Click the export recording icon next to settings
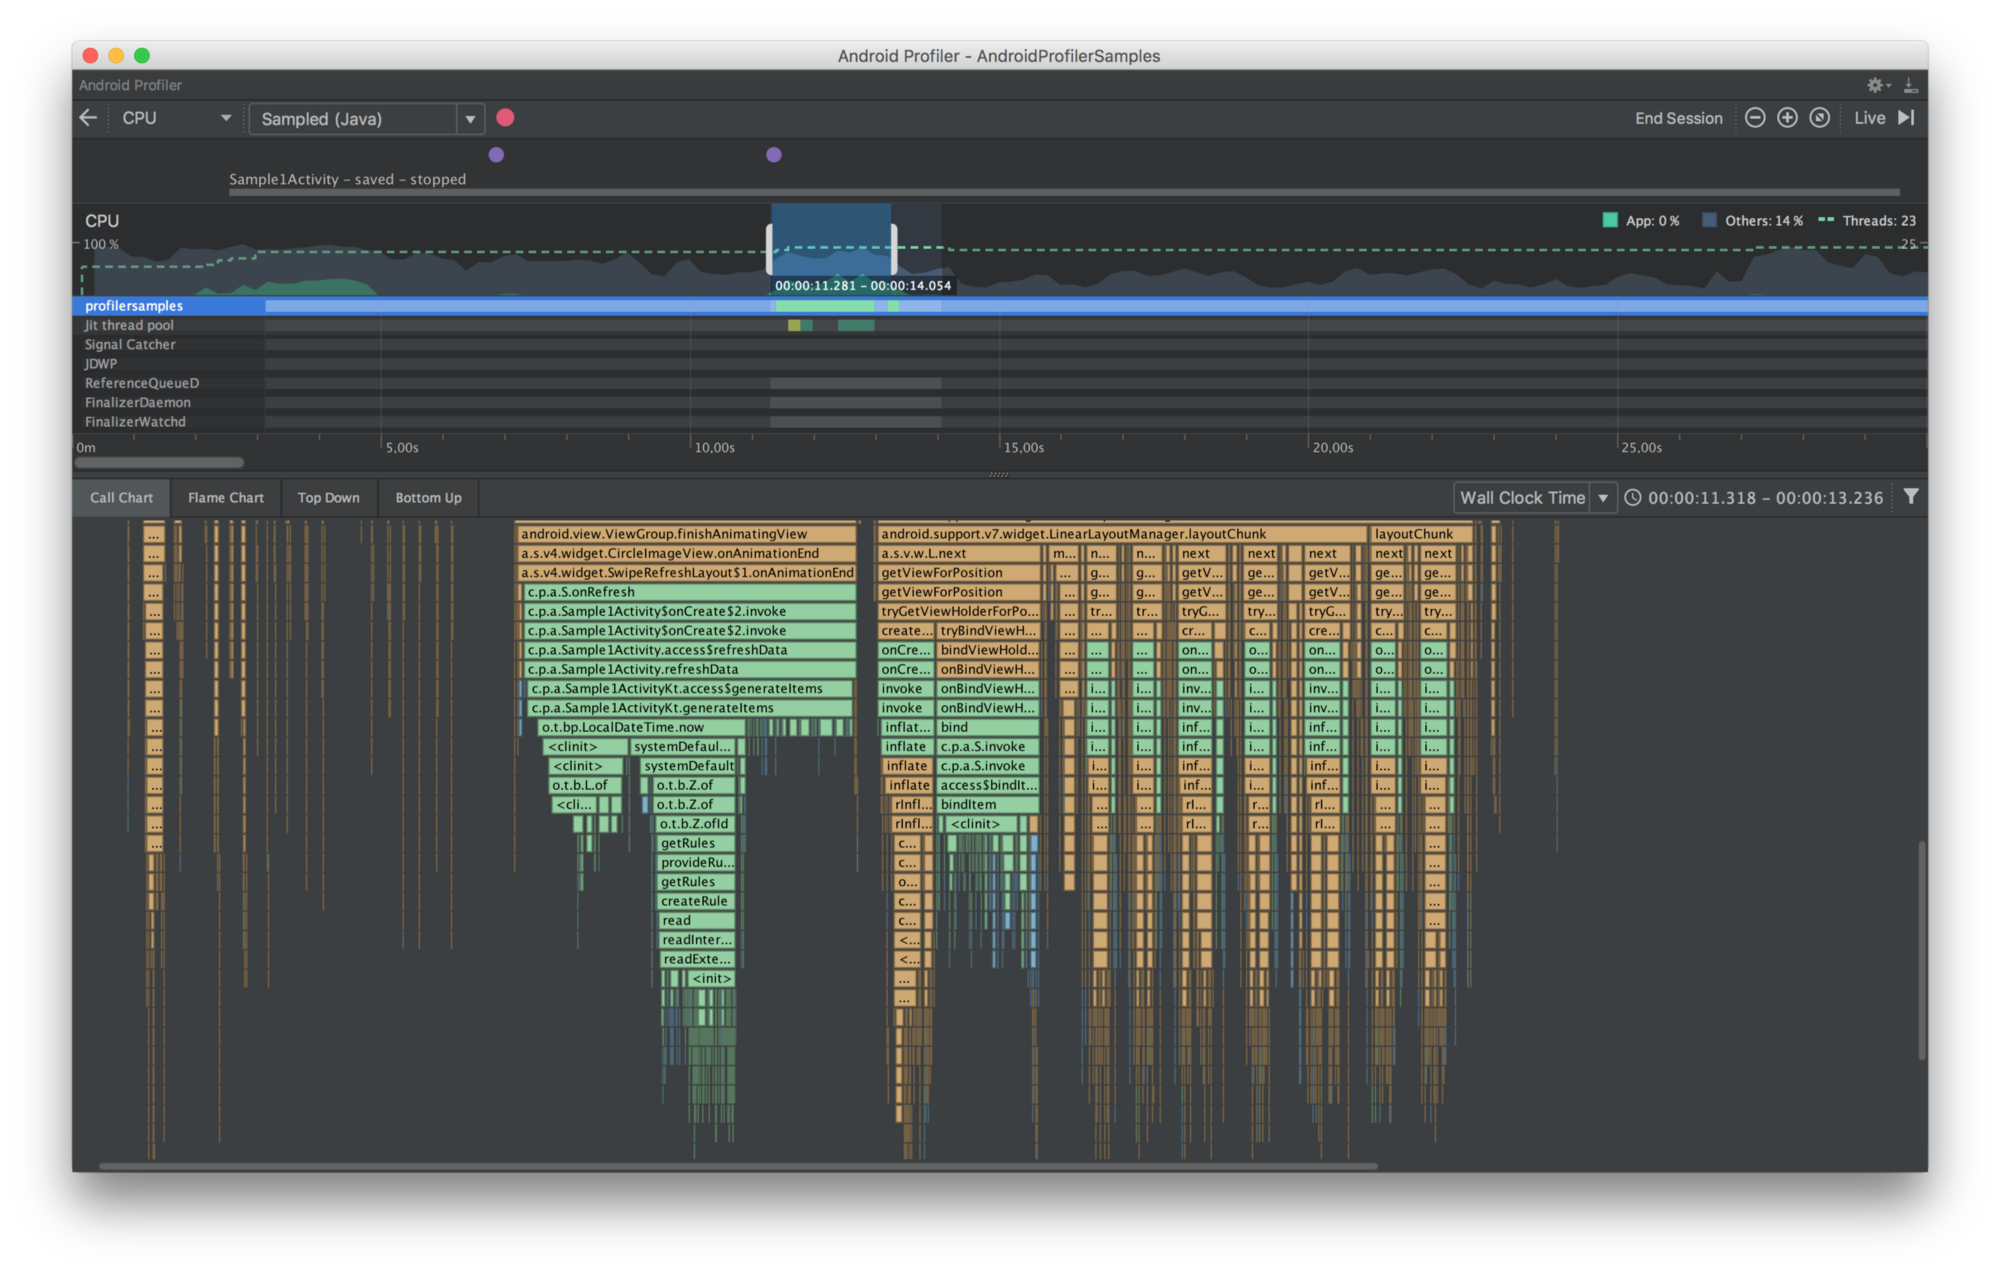 [x=1911, y=85]
